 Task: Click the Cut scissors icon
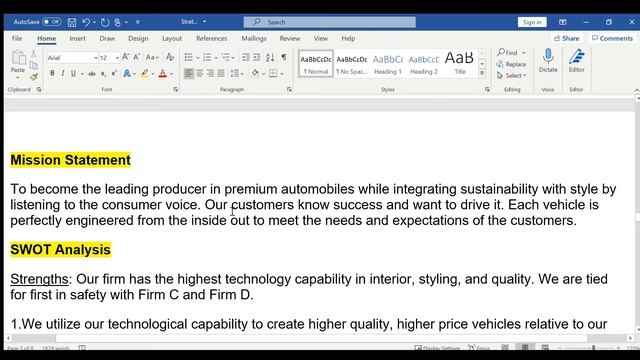tap(33, 53)
